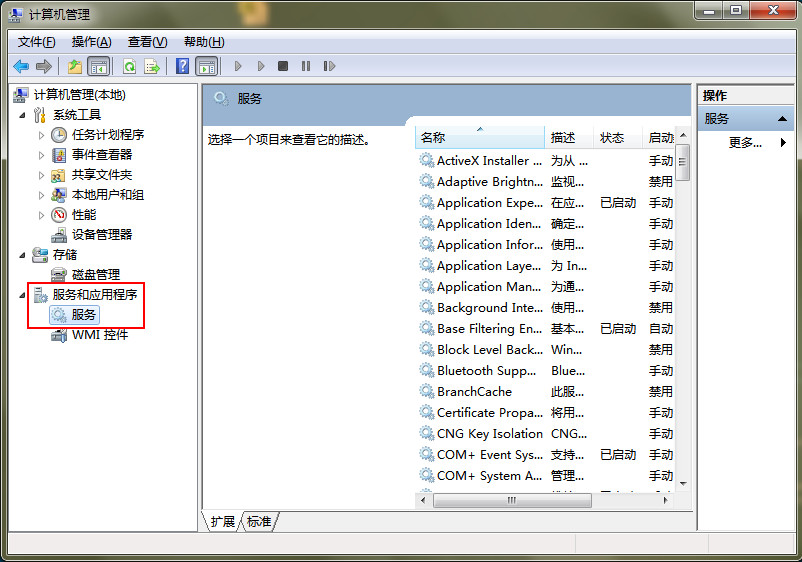Screen dimensions: 802x562
Task: Sort by the 描述 column header
Action: (x=568, y=138)
